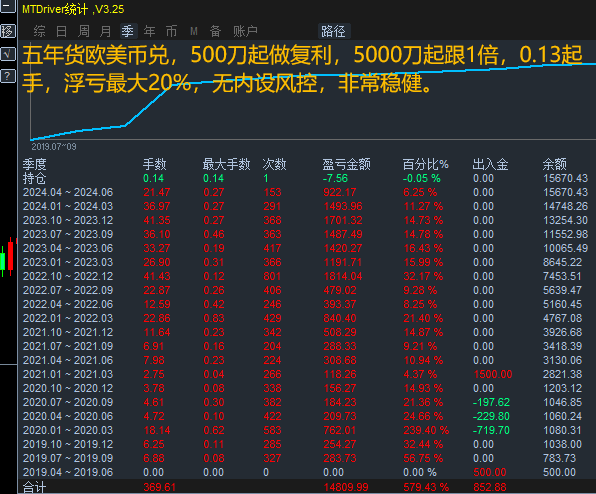This screenshot has width=596, height=494.
Task: Click the 手数 column header
Action: 155,164
